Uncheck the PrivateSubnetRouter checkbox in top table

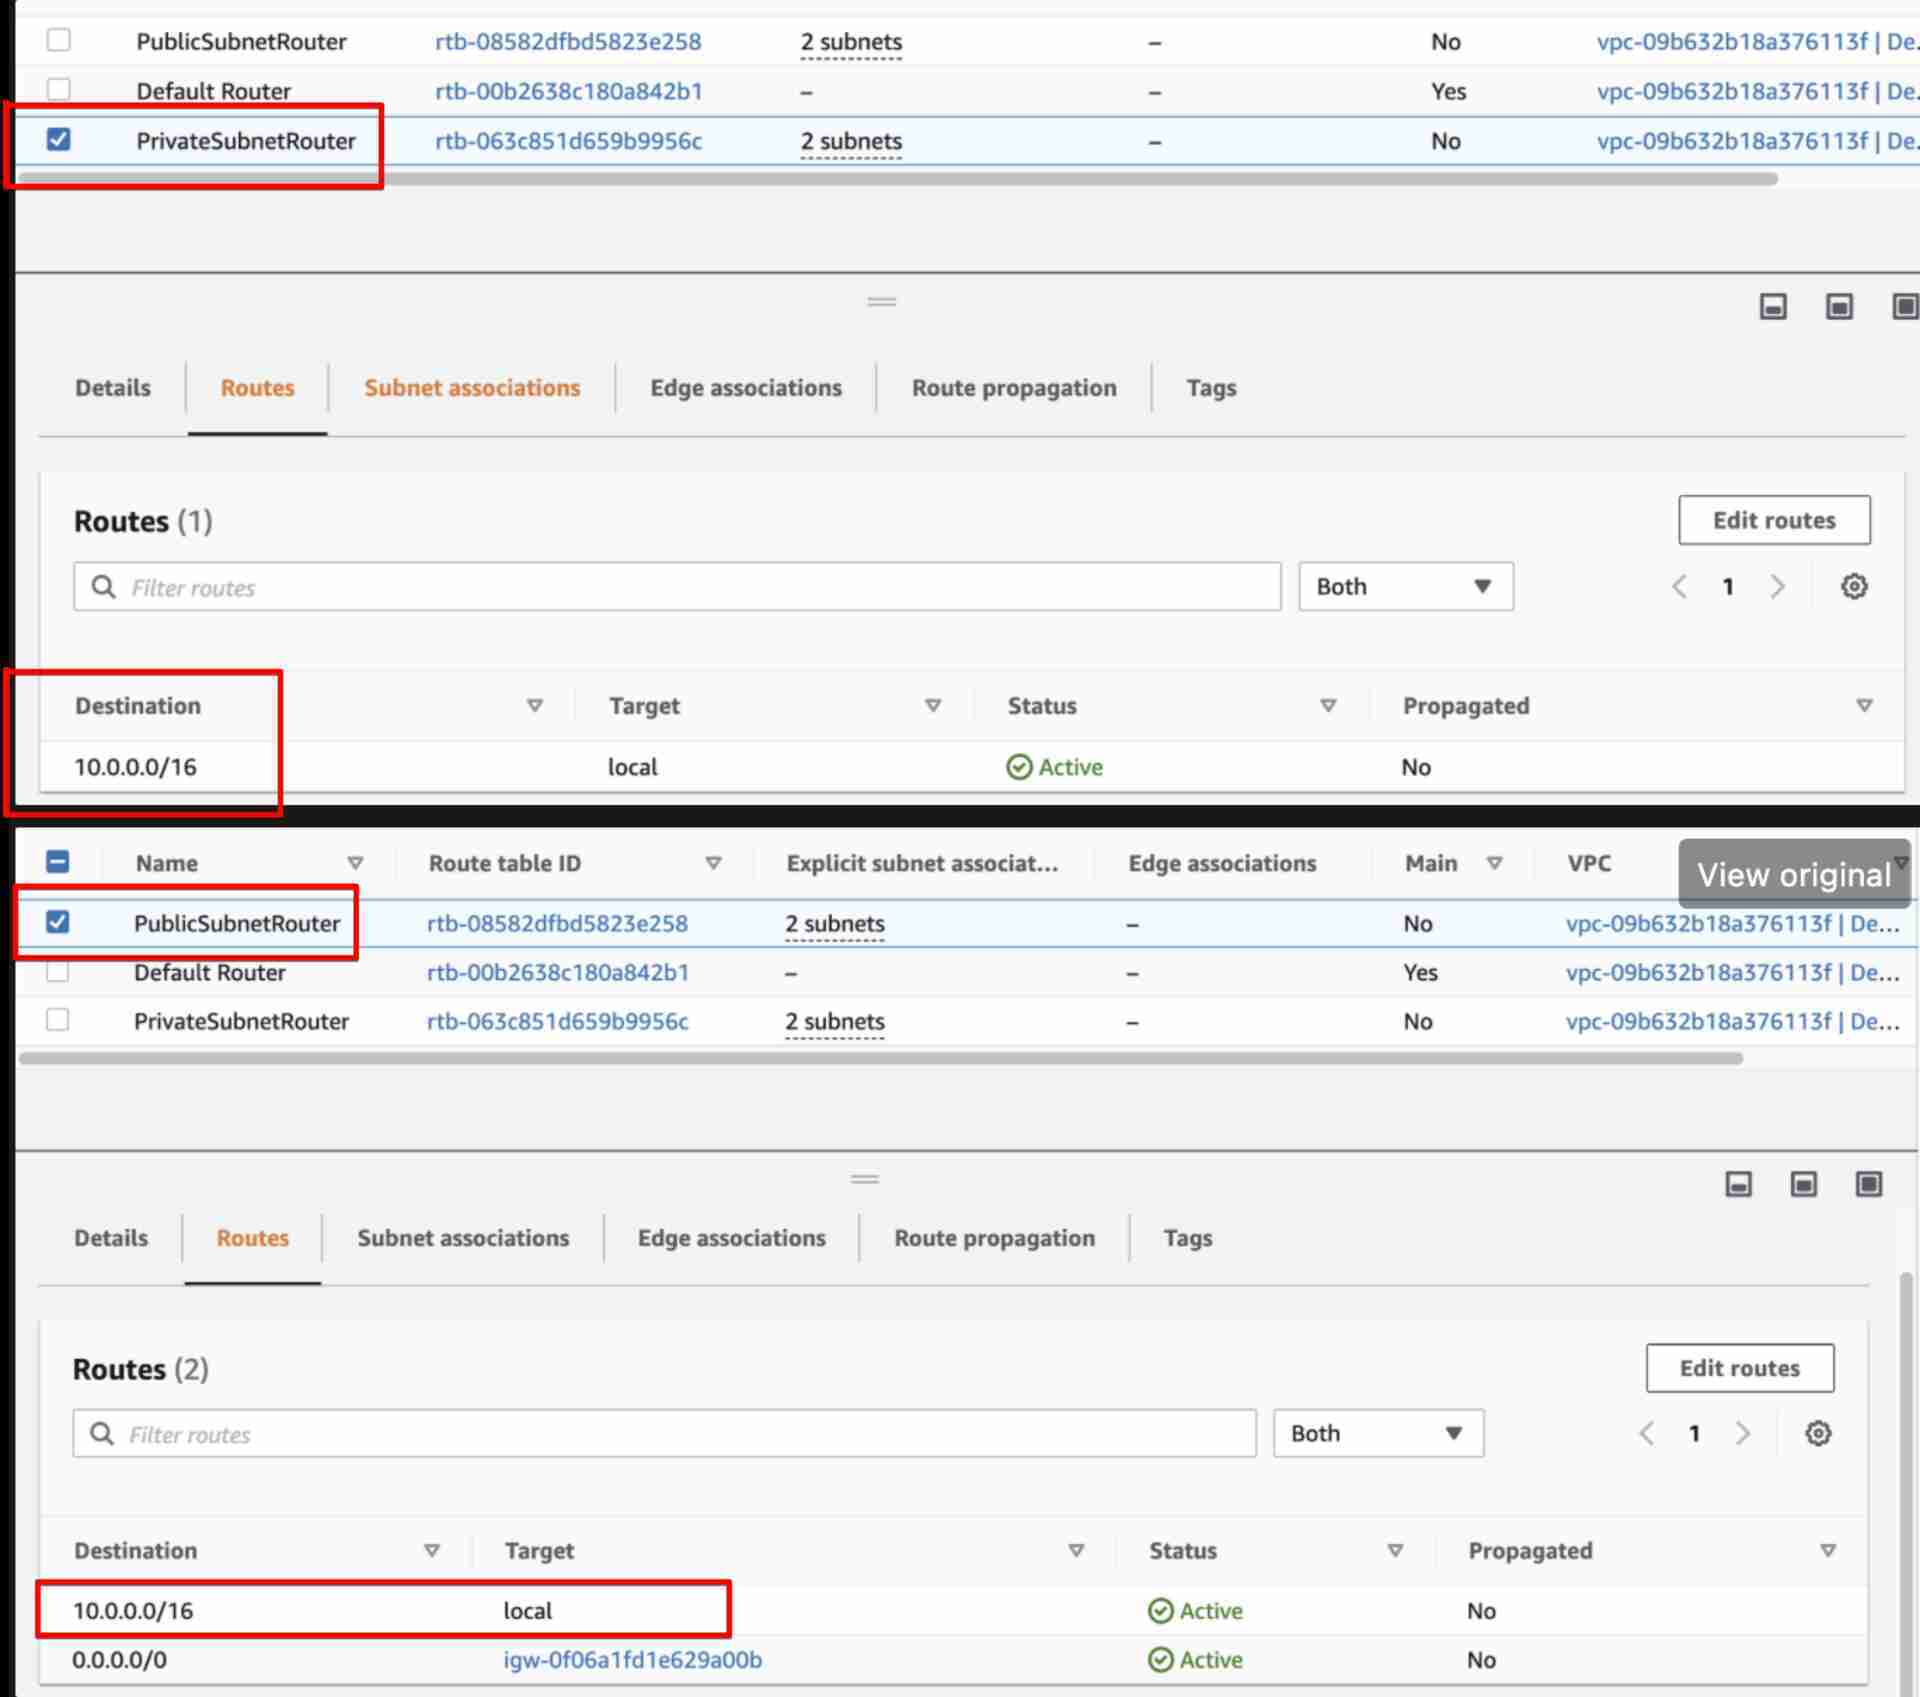pyautogui.click(x=59, y=139)
